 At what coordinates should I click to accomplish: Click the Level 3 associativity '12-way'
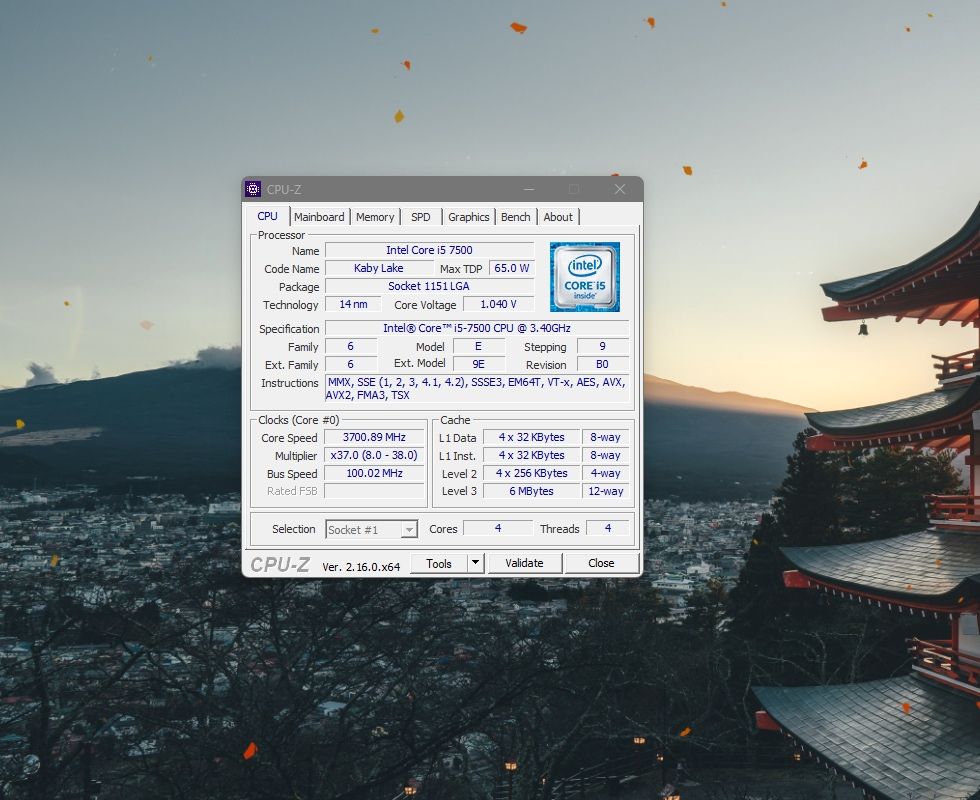605,491
